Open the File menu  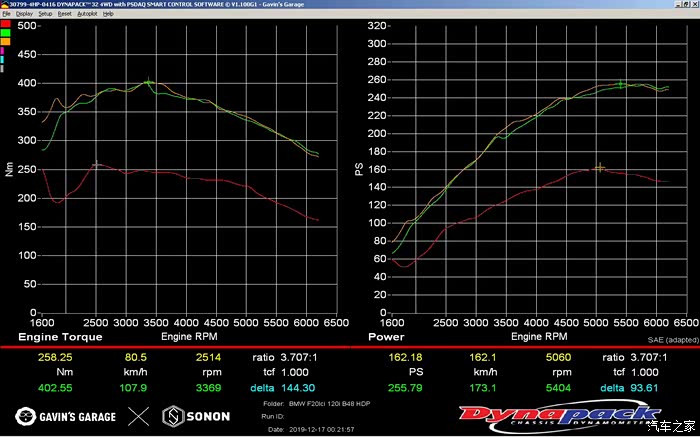[x=5, y=14]
